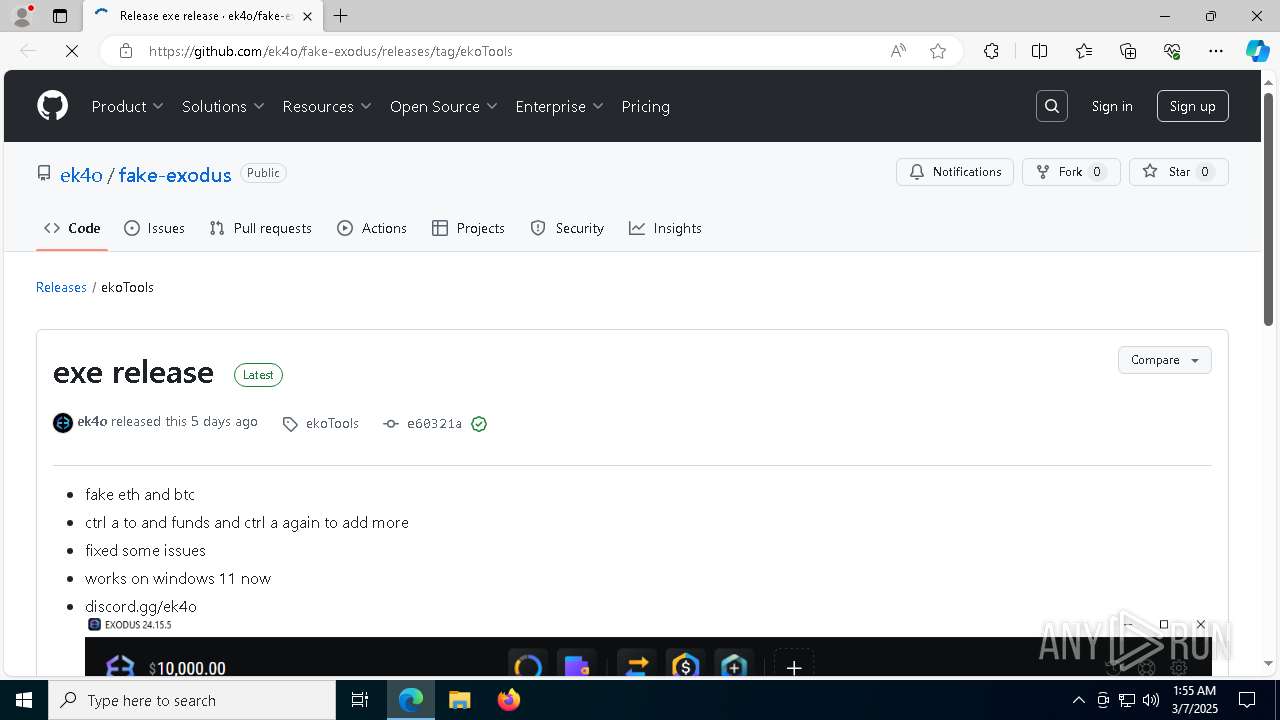This screenshot has height=720, width=1280.
Task: Switch to the Insights tab
Action: tap(665, 228)
